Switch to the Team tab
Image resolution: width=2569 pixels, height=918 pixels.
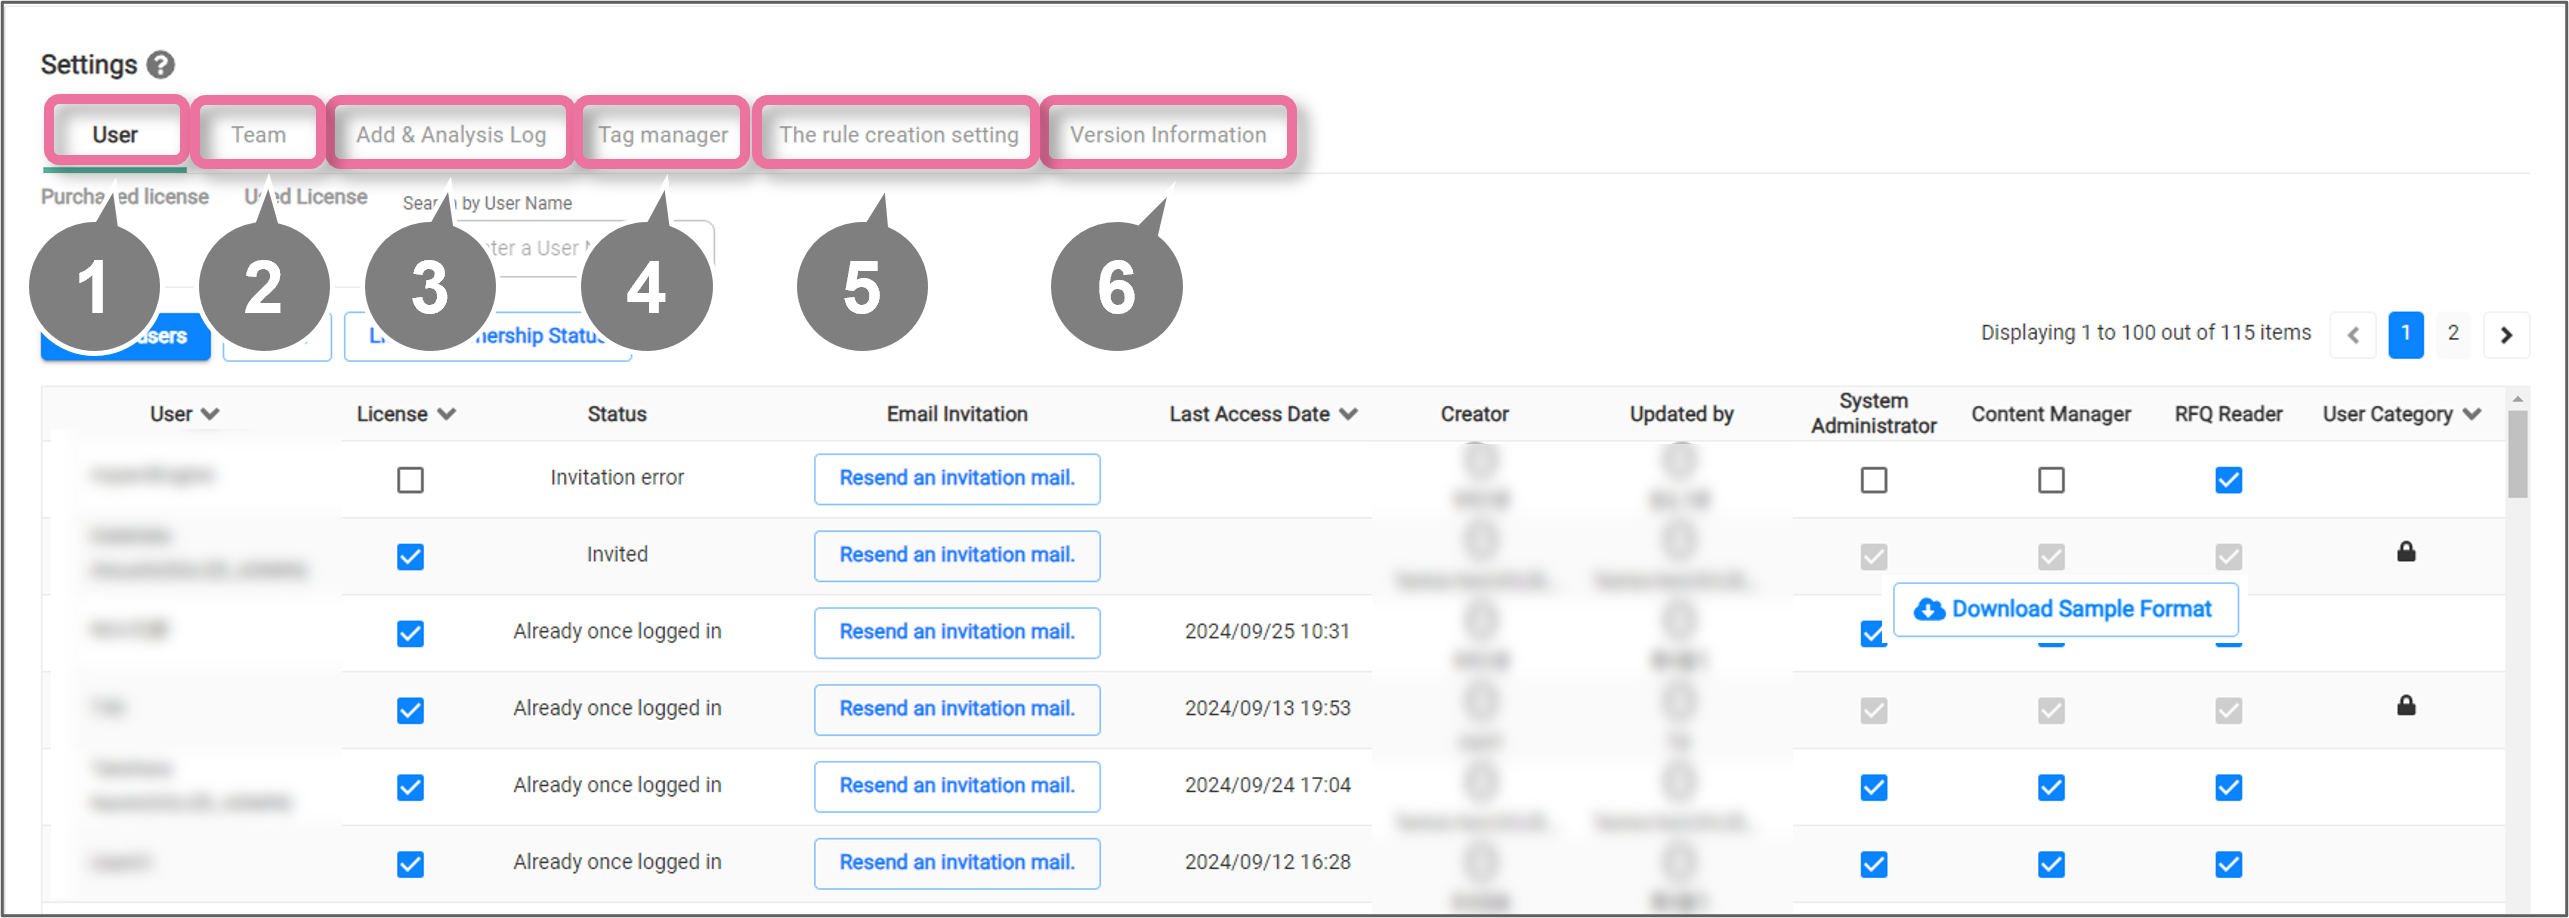coord(258,134)
